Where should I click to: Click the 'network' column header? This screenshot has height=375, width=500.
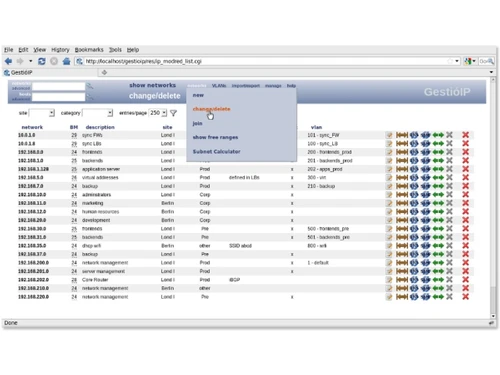click(x=32, y=127)
